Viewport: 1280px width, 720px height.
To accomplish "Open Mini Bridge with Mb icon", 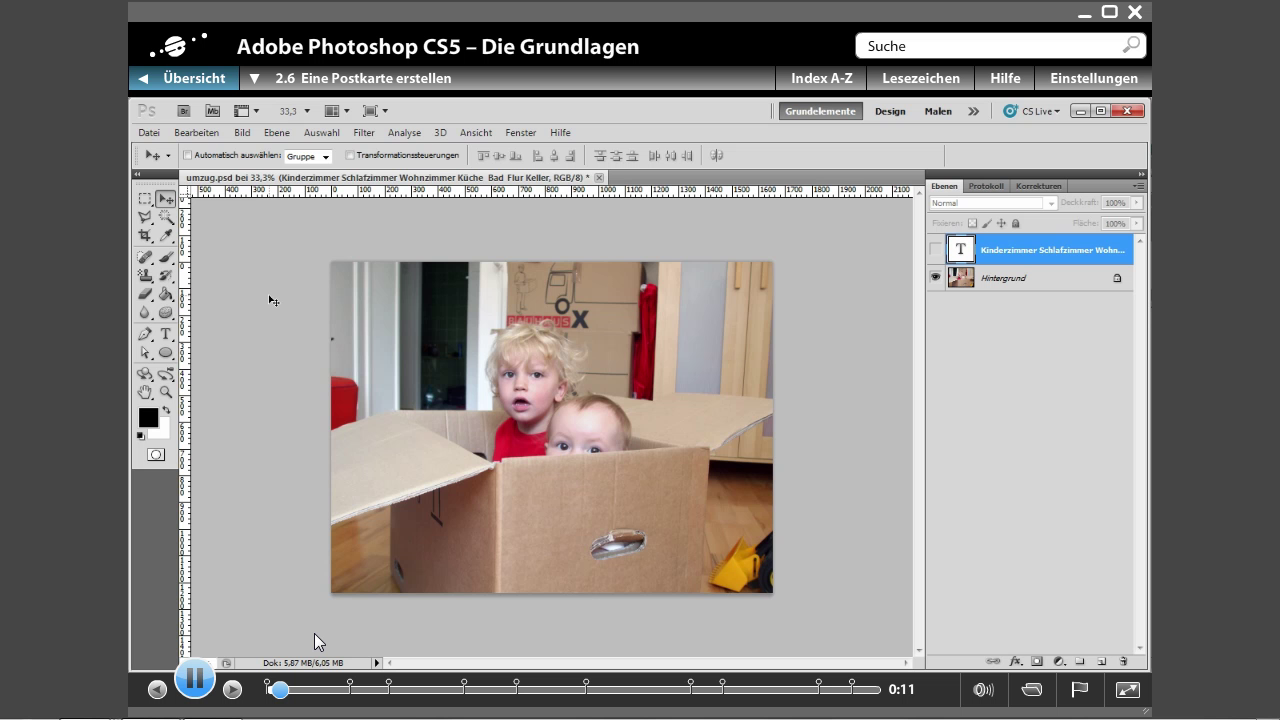I will (x=212, y=111).
